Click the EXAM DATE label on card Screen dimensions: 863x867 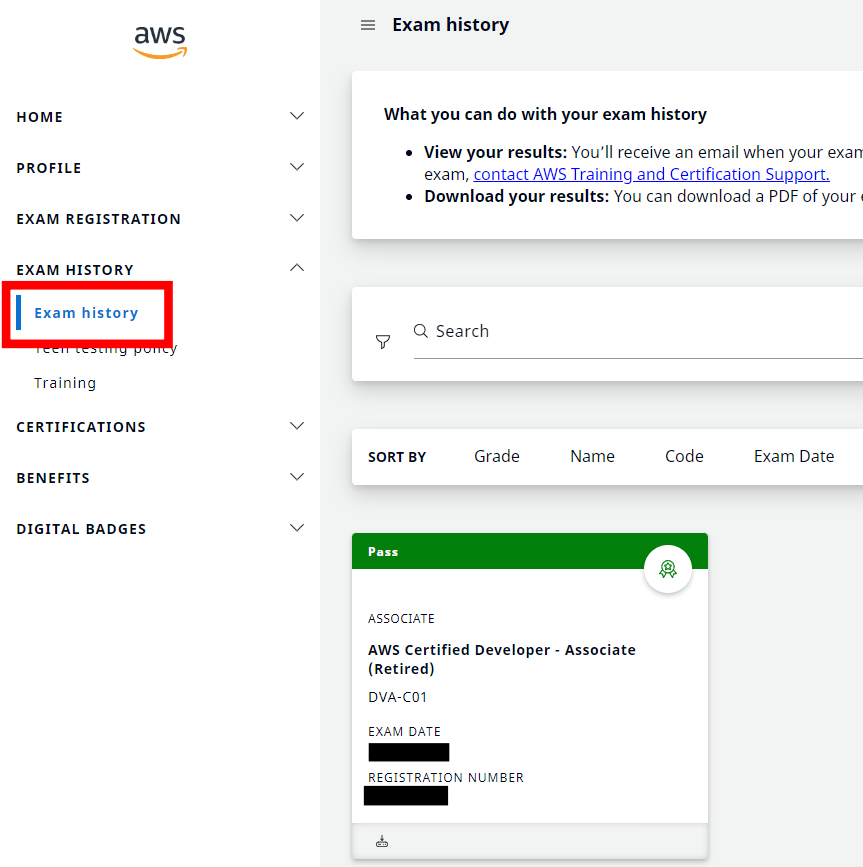pos(404,732)
